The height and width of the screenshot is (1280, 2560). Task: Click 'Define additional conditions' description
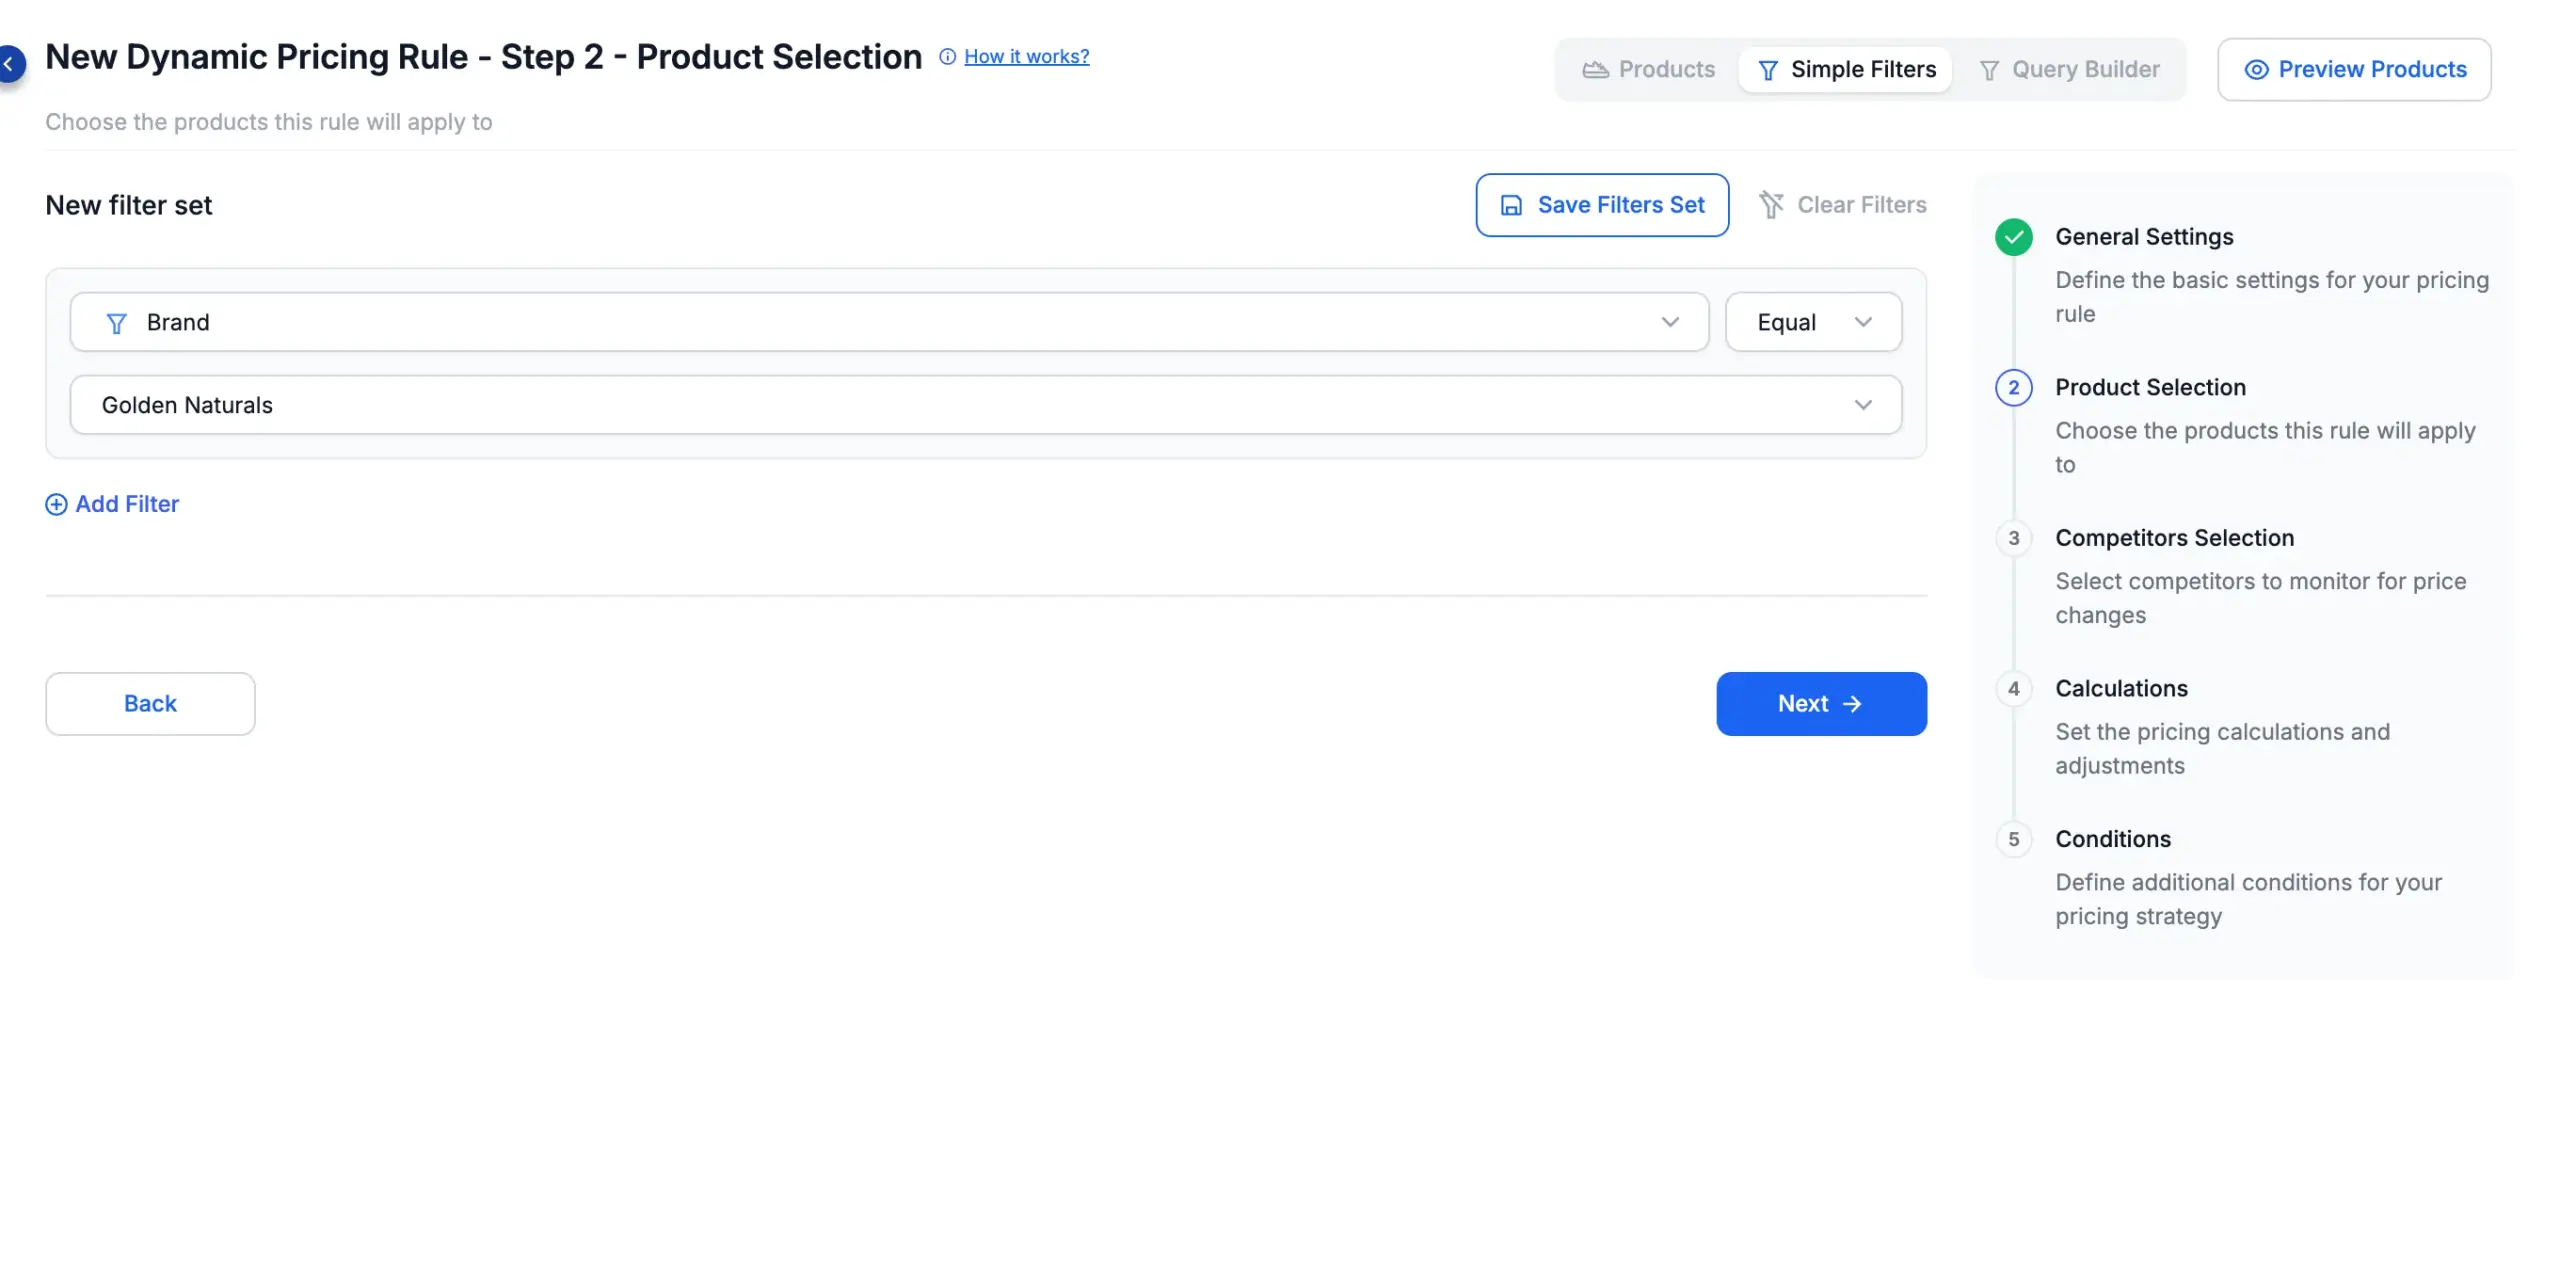click(2248, 900)
